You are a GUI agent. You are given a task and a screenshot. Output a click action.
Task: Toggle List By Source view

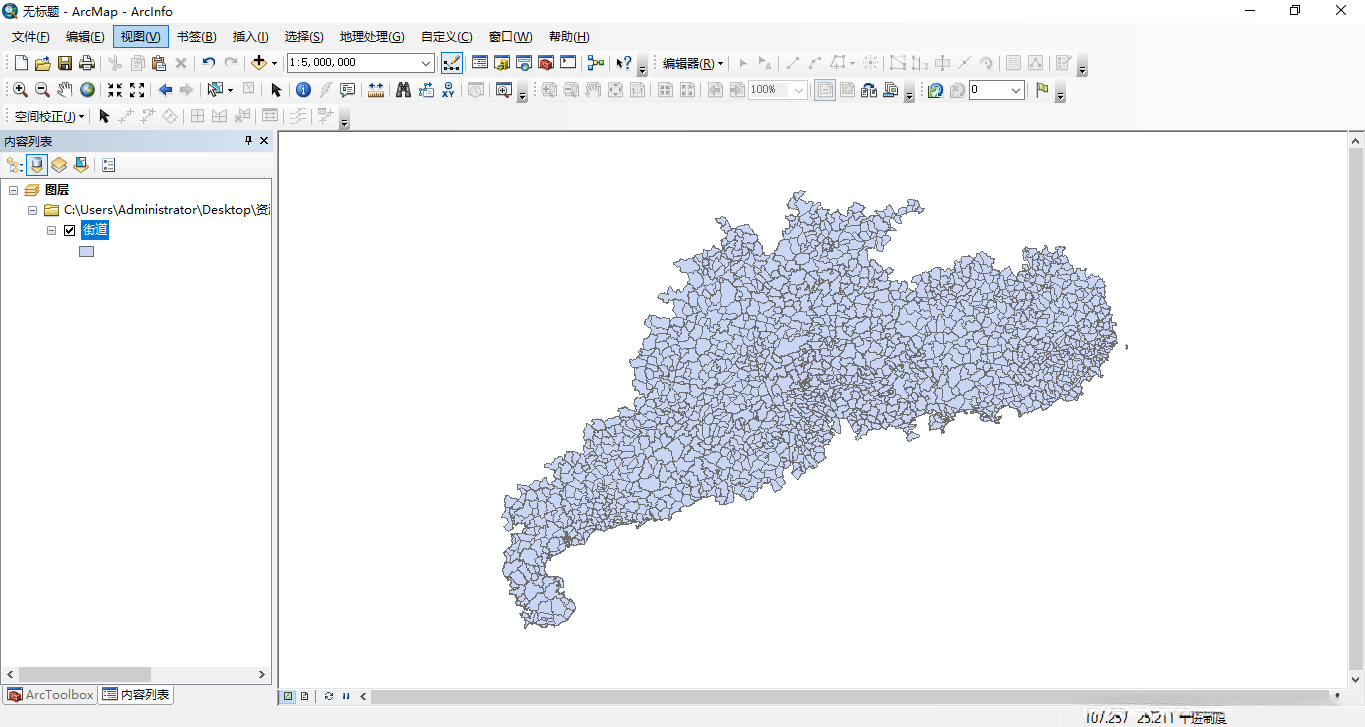click(37, 165)
